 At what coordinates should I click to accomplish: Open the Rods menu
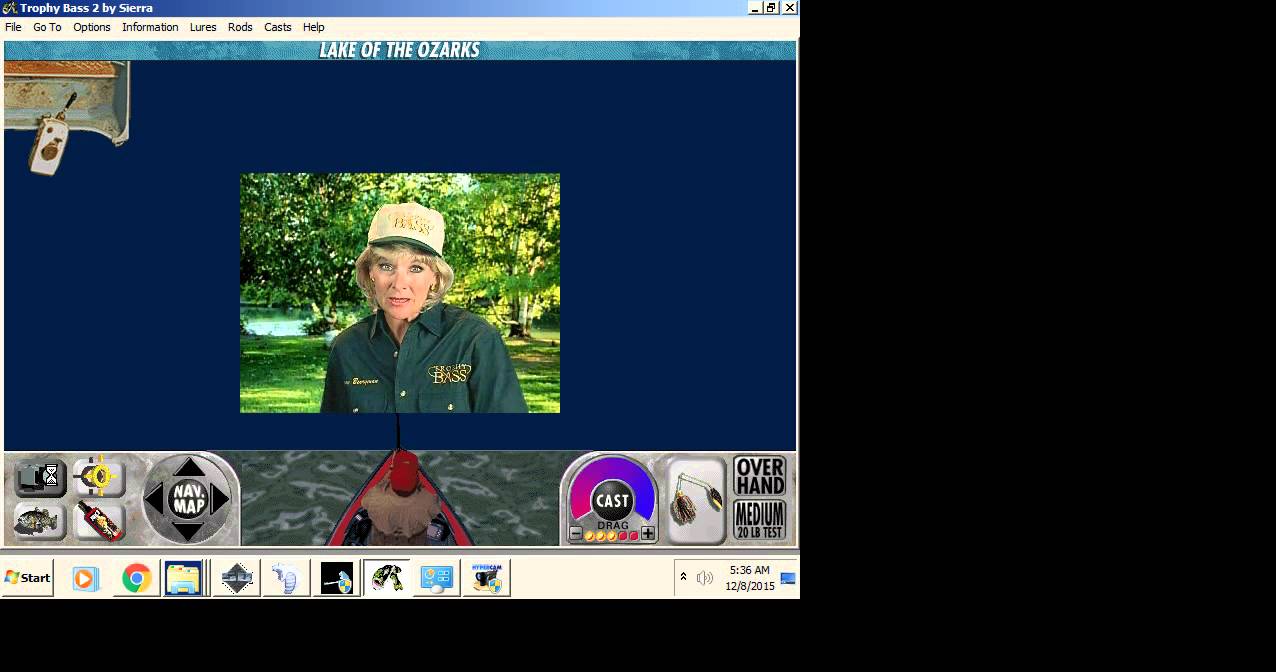240,27
